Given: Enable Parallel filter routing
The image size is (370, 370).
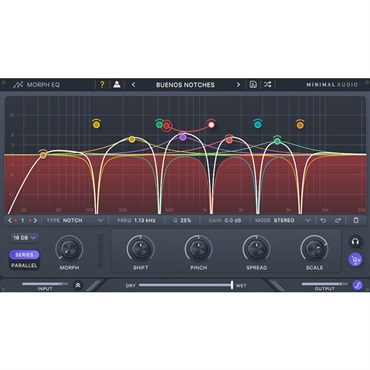Looking at the screenshot, I should pos(24,265).
